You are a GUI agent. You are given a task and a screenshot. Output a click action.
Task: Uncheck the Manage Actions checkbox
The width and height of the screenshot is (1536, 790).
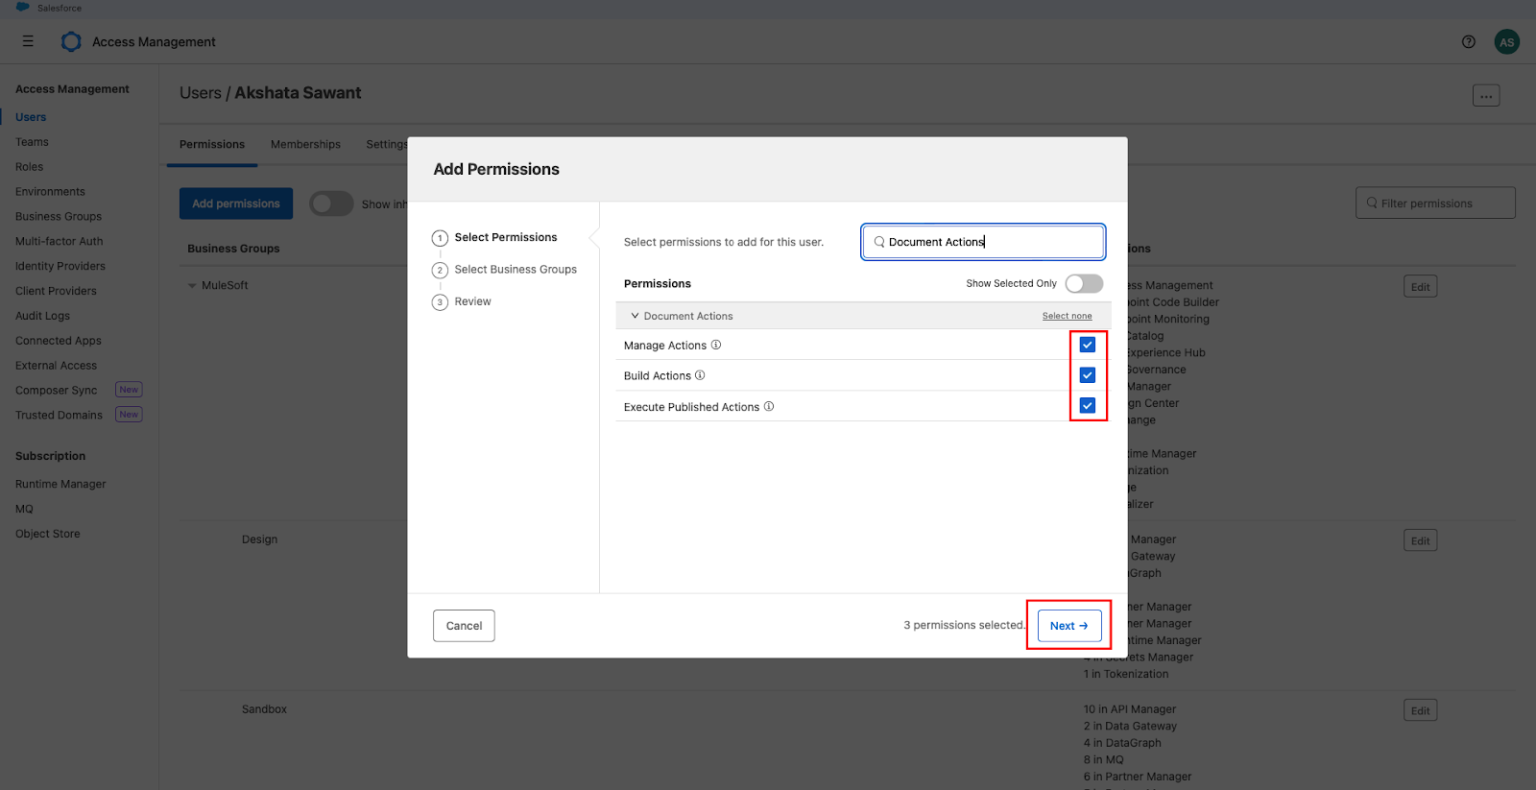[x=1087, y=345]
